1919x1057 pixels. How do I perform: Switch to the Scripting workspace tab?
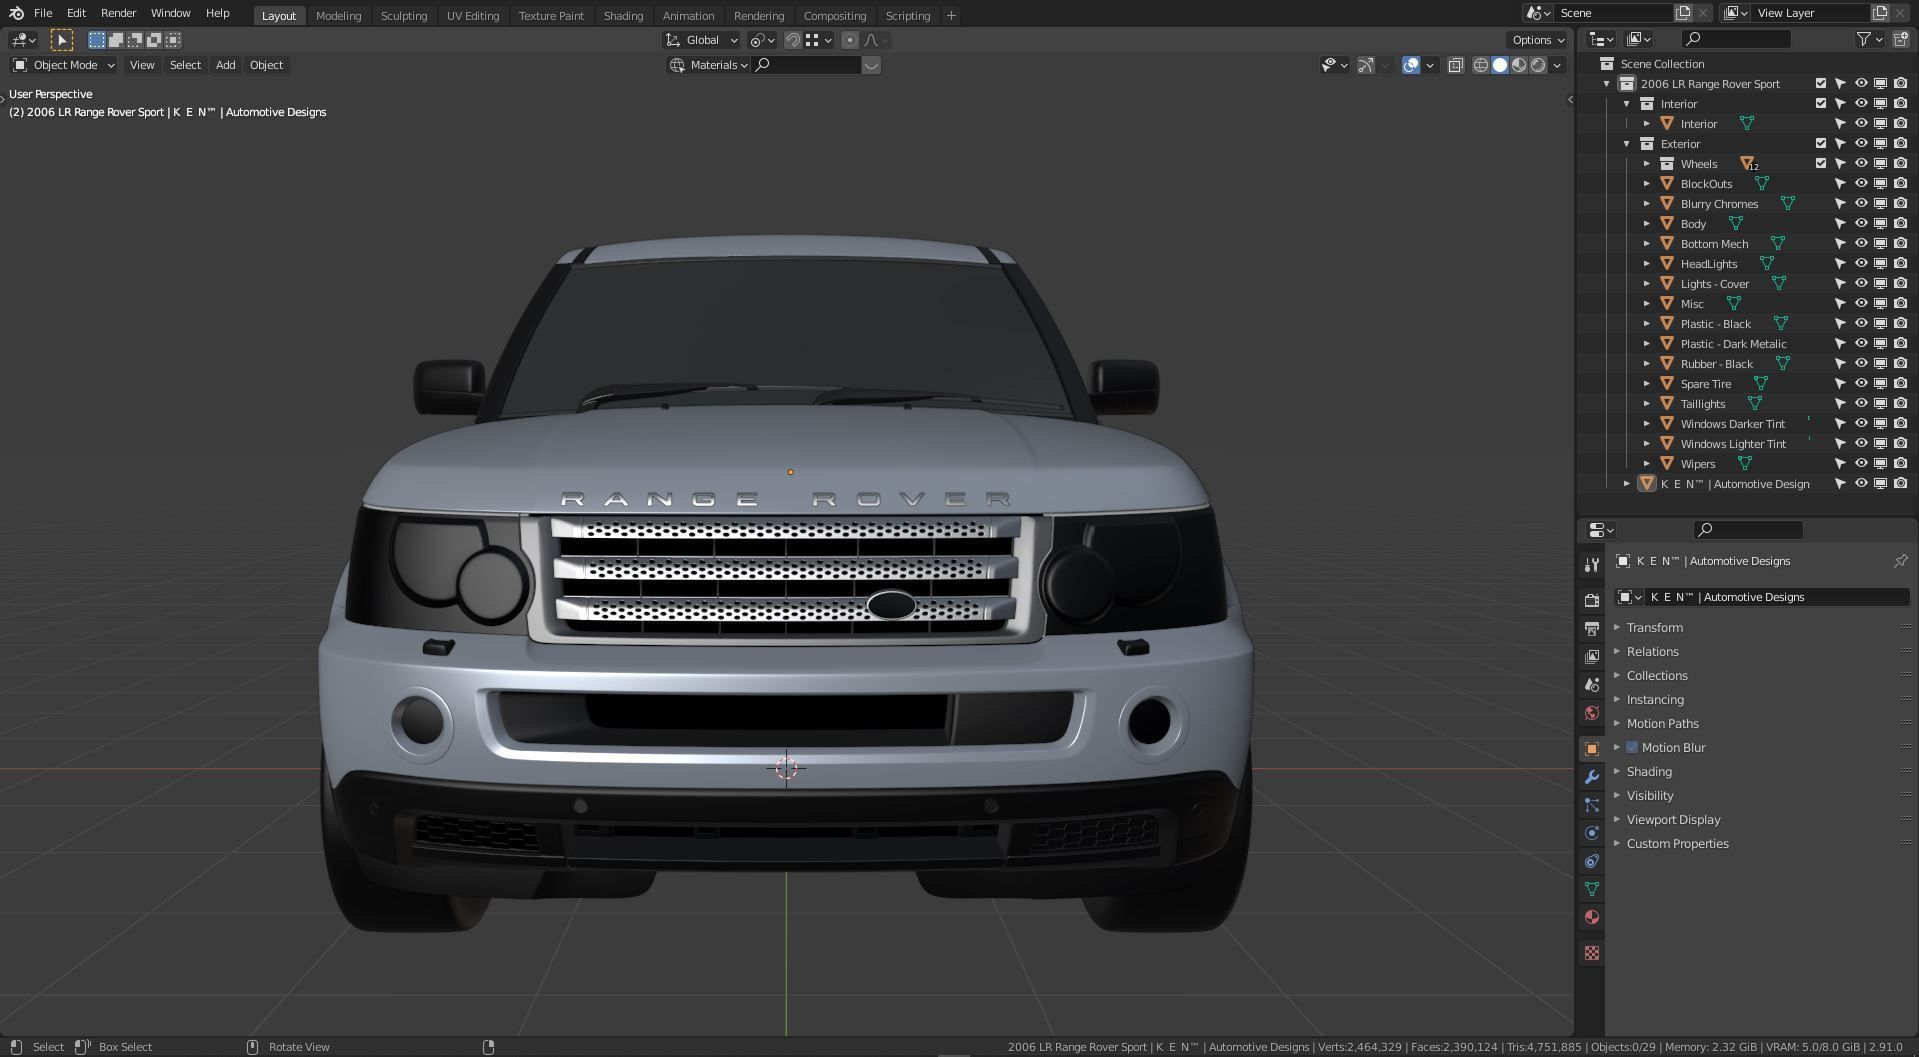coord(907,15)
